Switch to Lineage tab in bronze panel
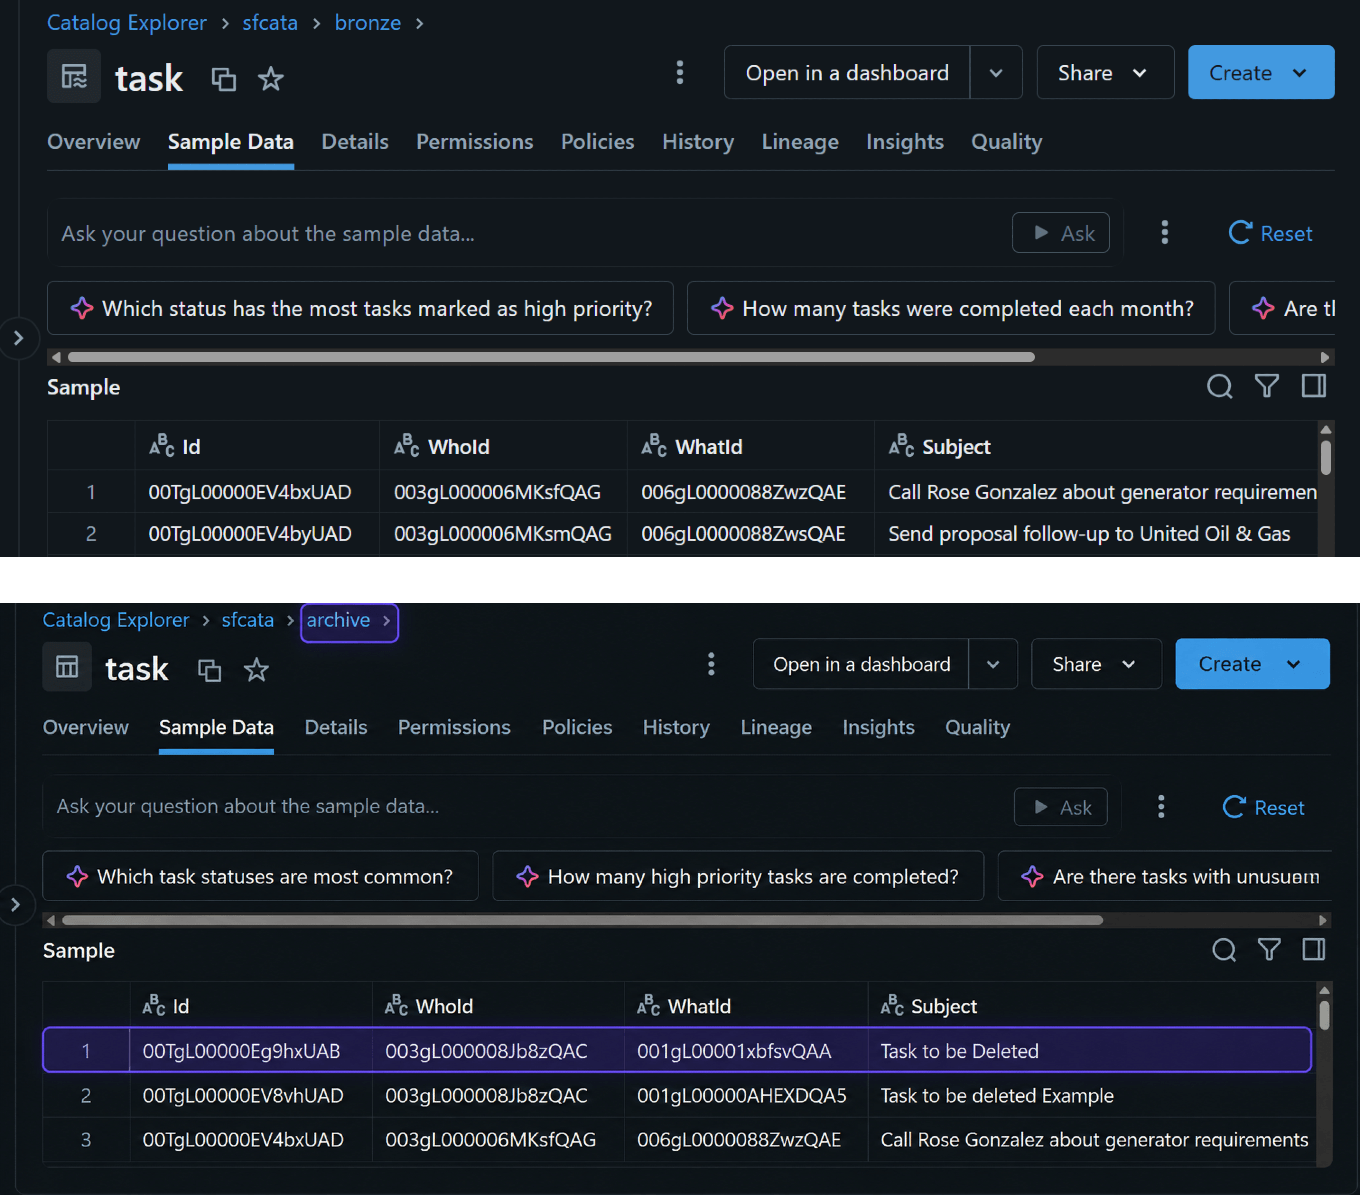The height and width of the screenshot is (1195, 1360). click(x=800, y=142)
